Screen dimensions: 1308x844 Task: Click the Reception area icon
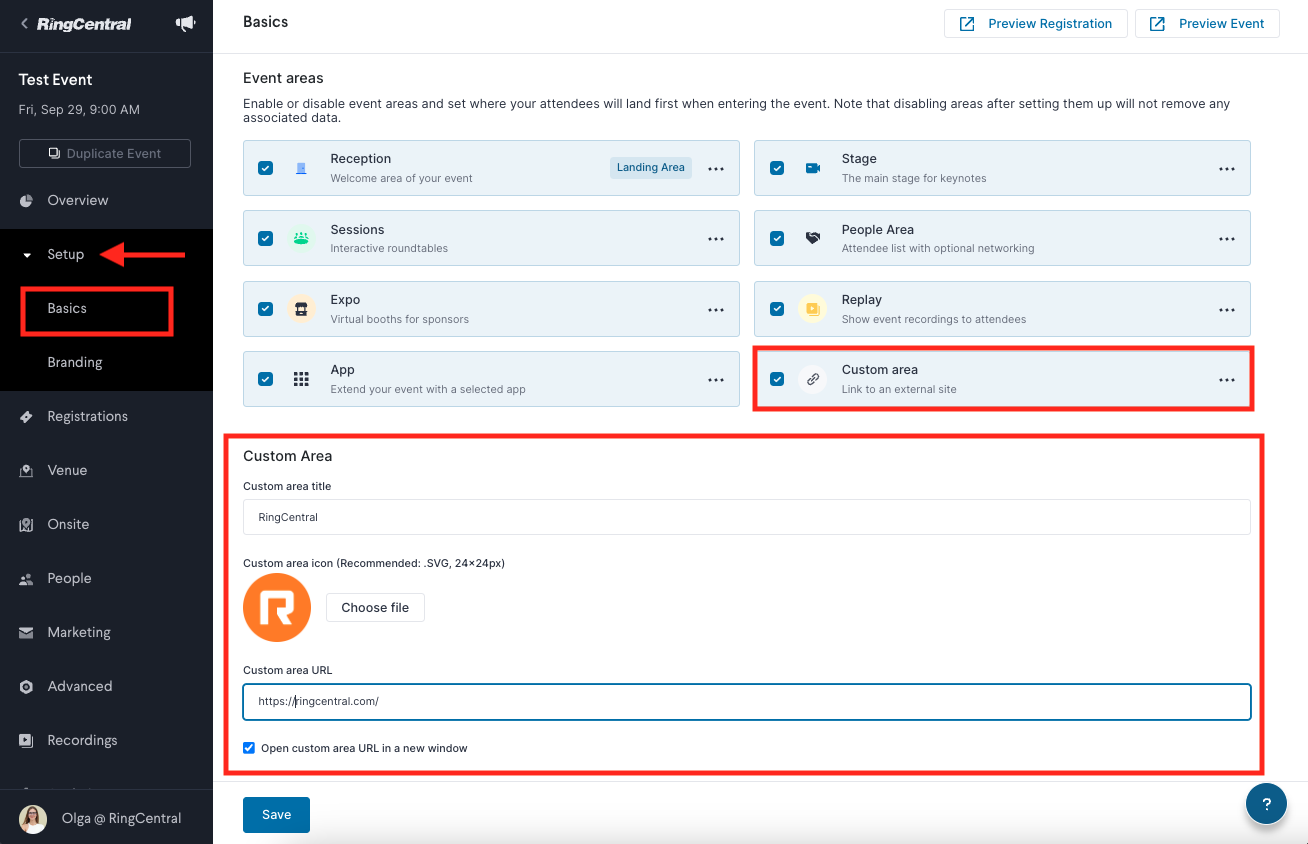click(x=301, y=168)
